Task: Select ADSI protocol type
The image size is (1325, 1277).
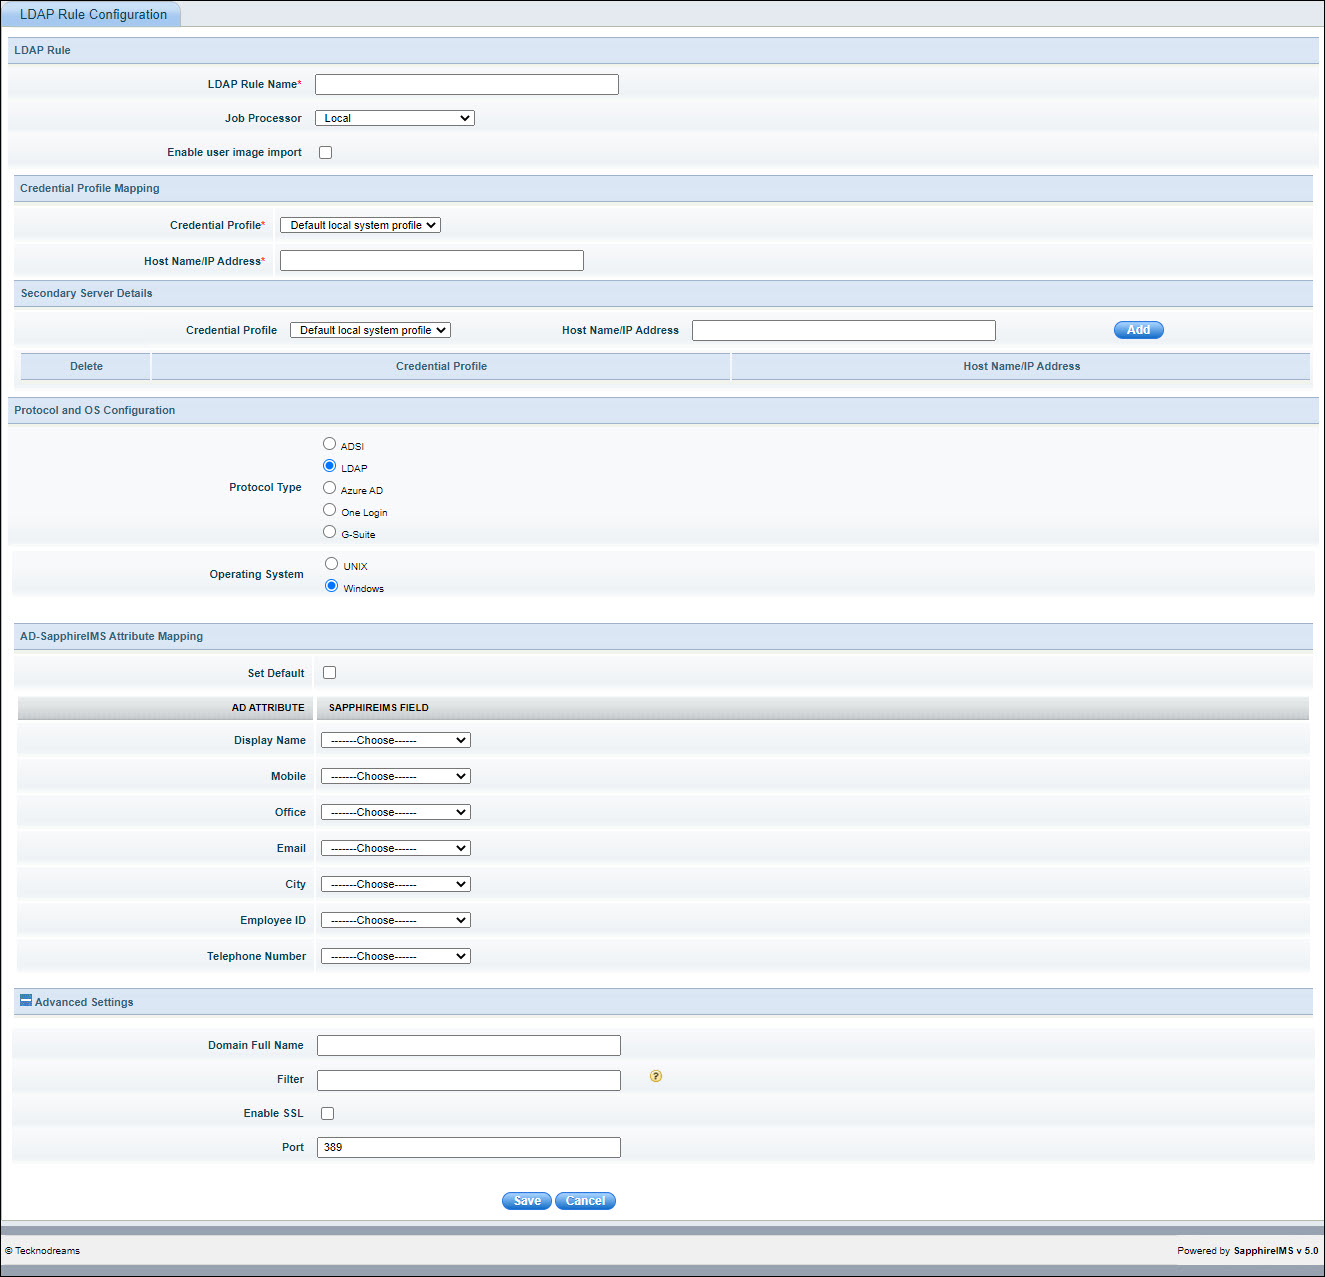Action: (x=329, y=444)
